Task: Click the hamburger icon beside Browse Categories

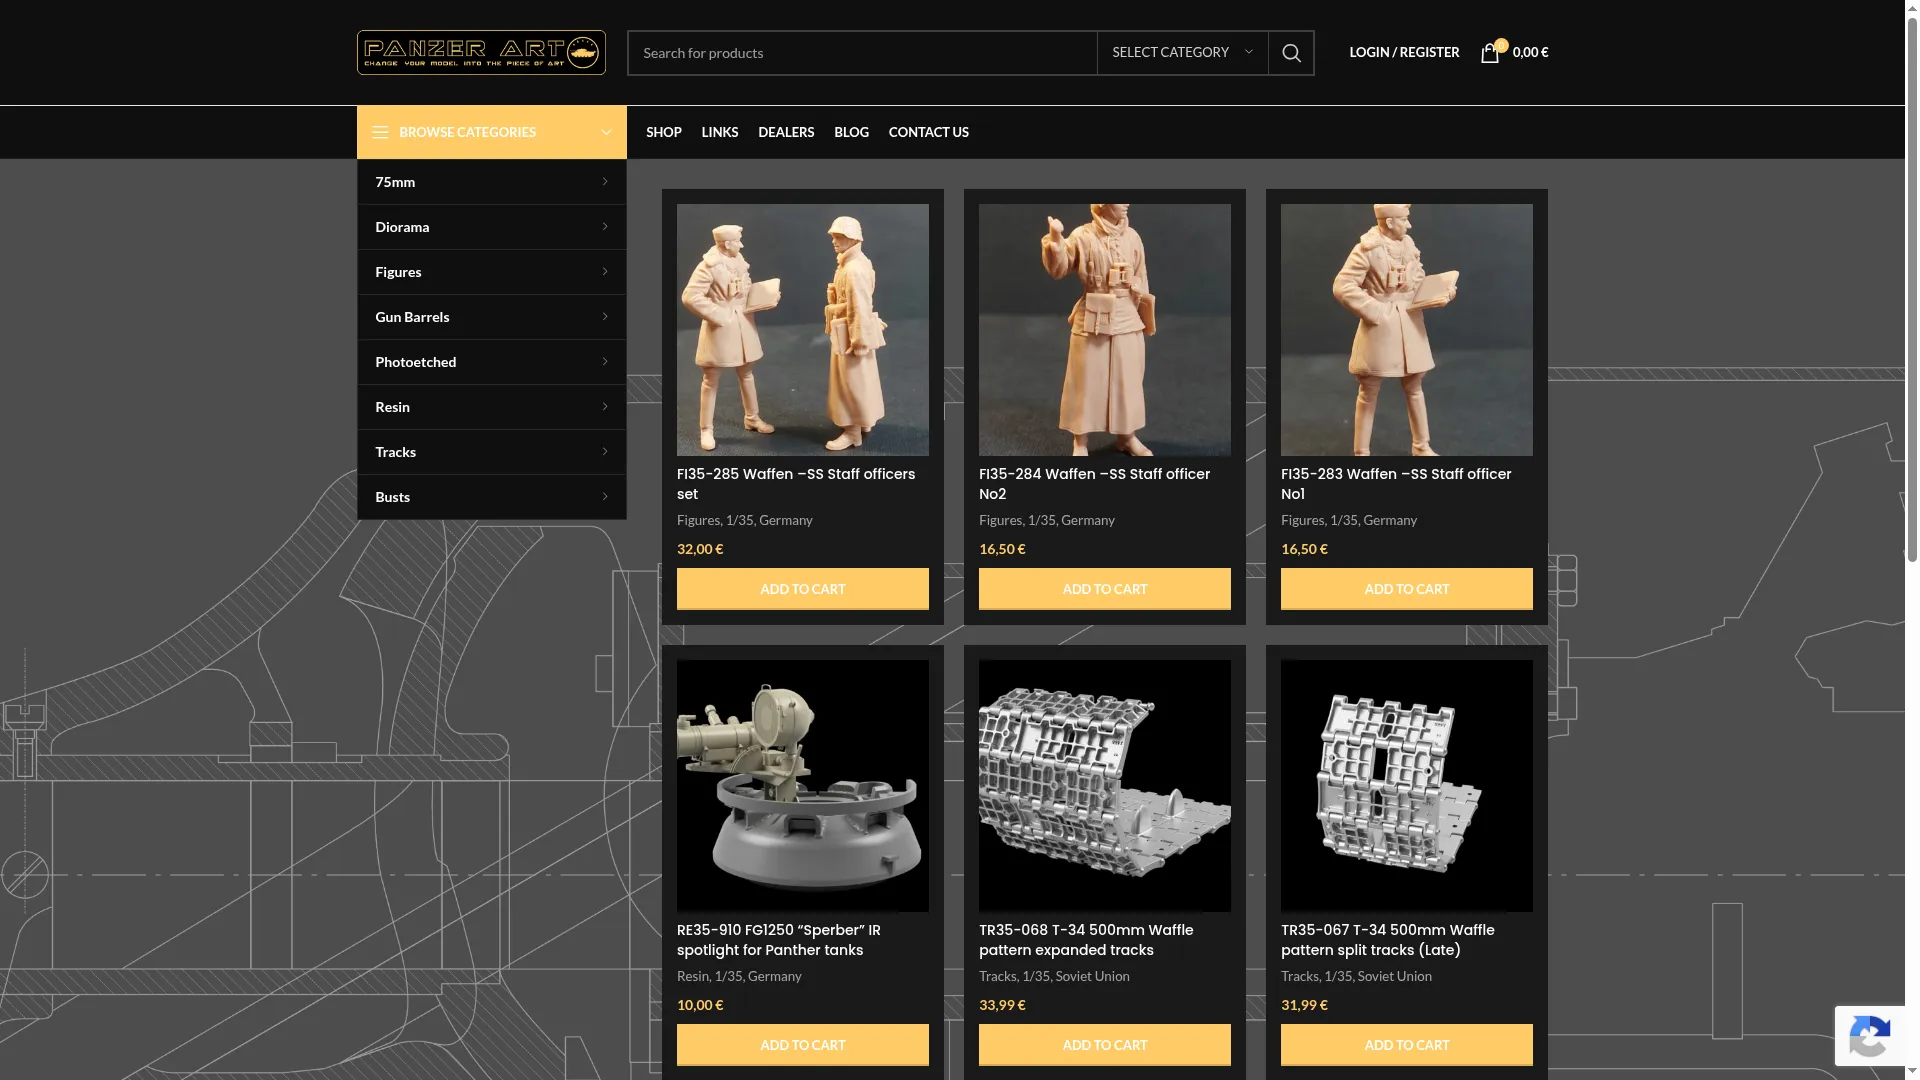Action: (x=380, y=132)
